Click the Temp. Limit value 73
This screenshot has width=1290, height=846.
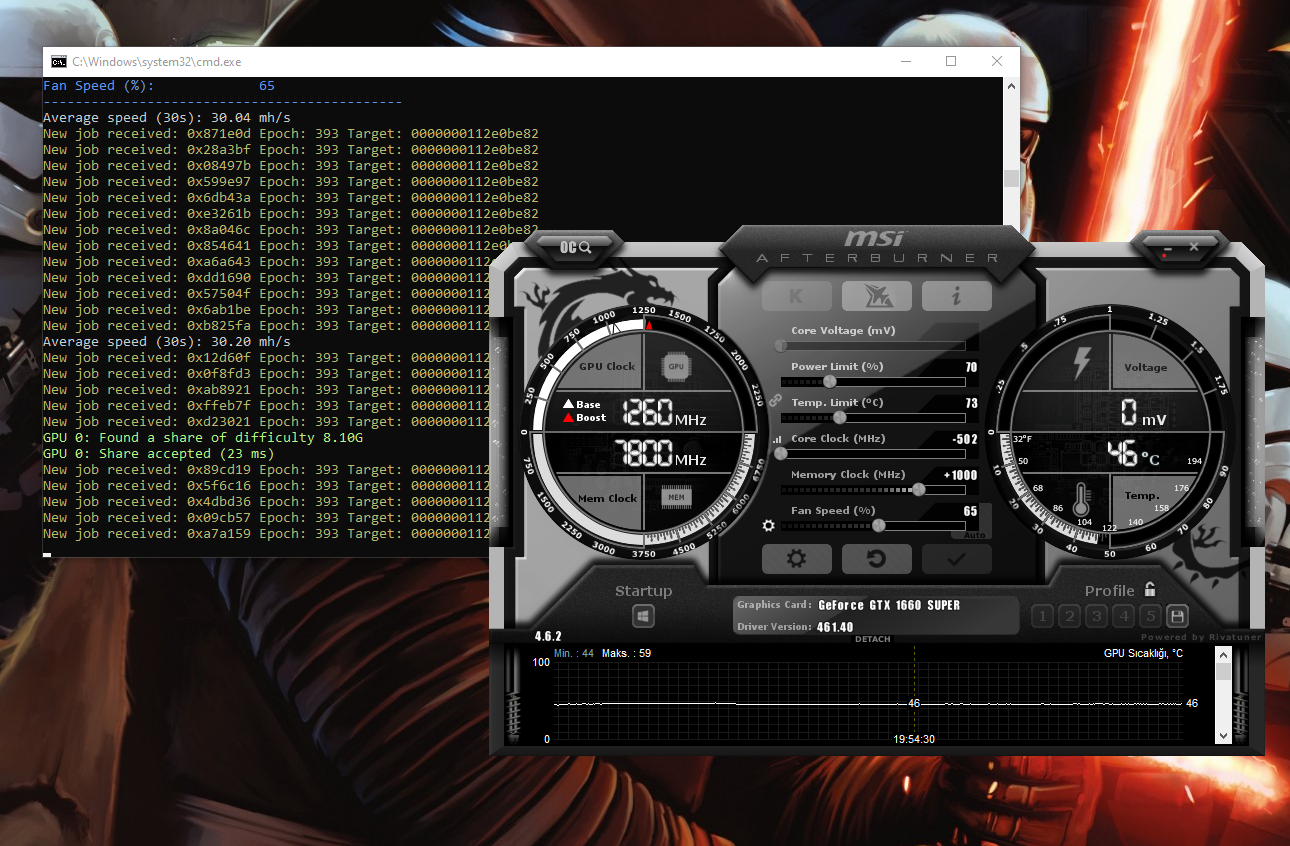tap(971, 403)
